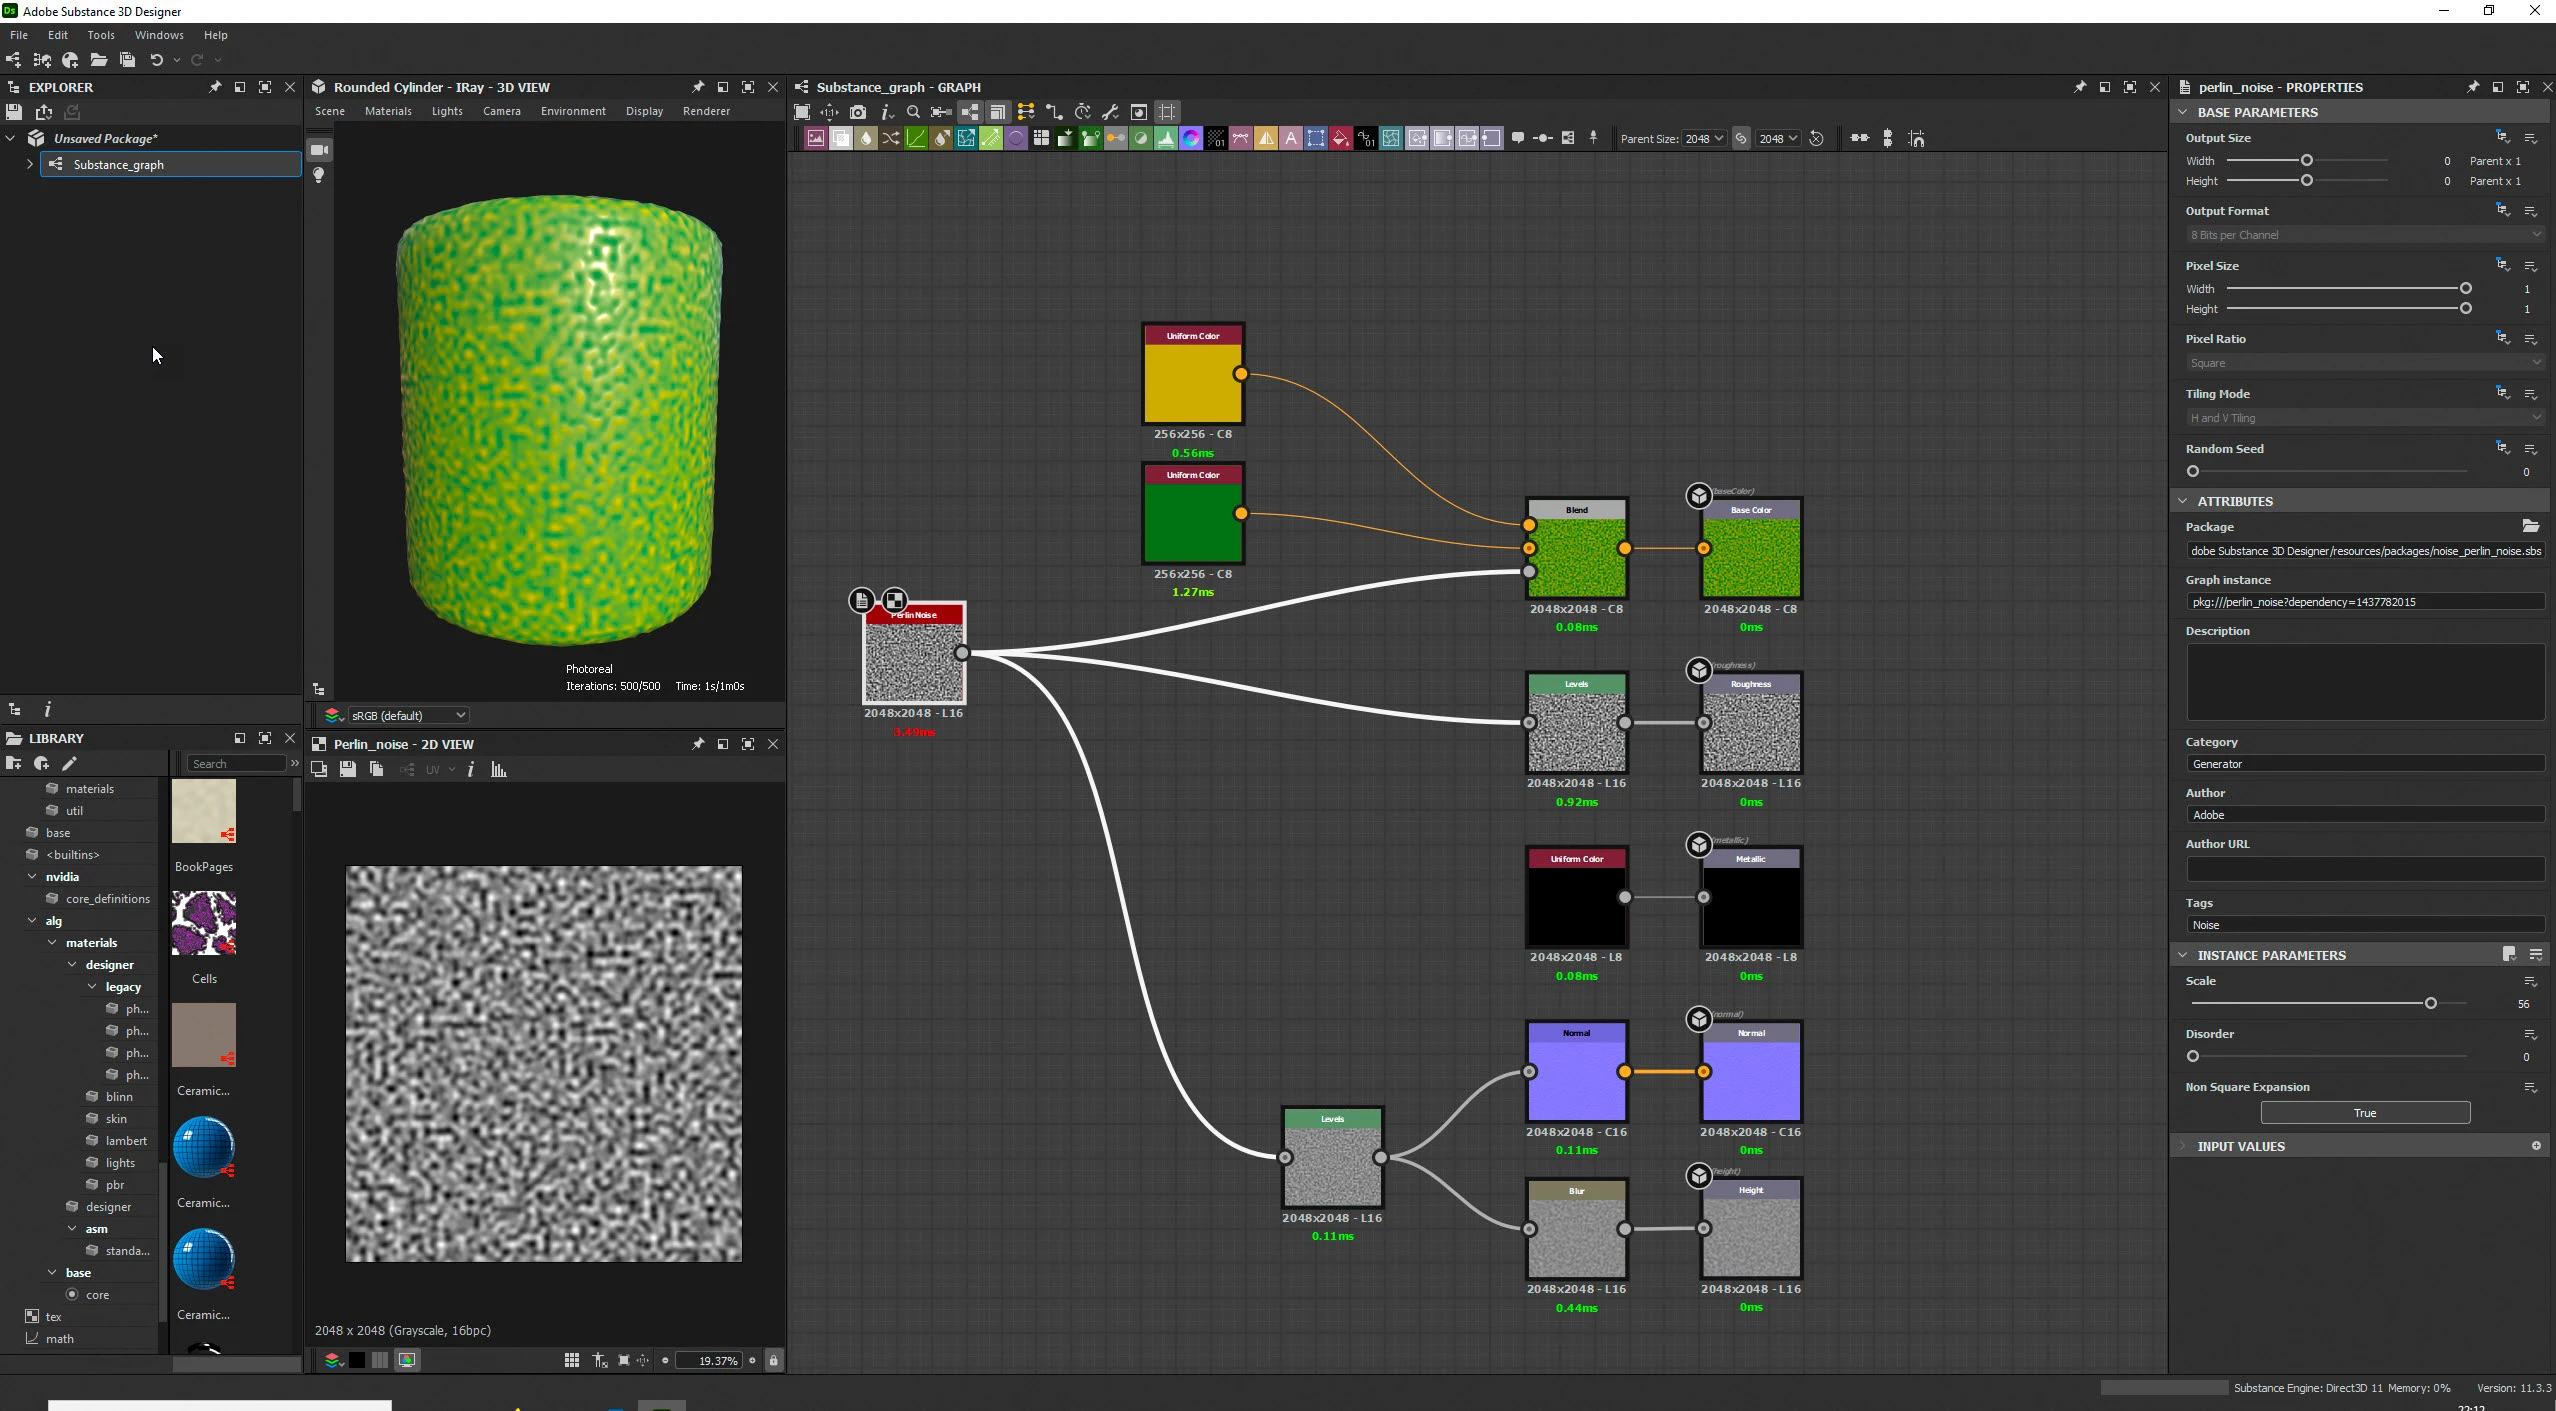Toggle the parent size link button
This screenshot has height=1411, width=2556.
1741,139
